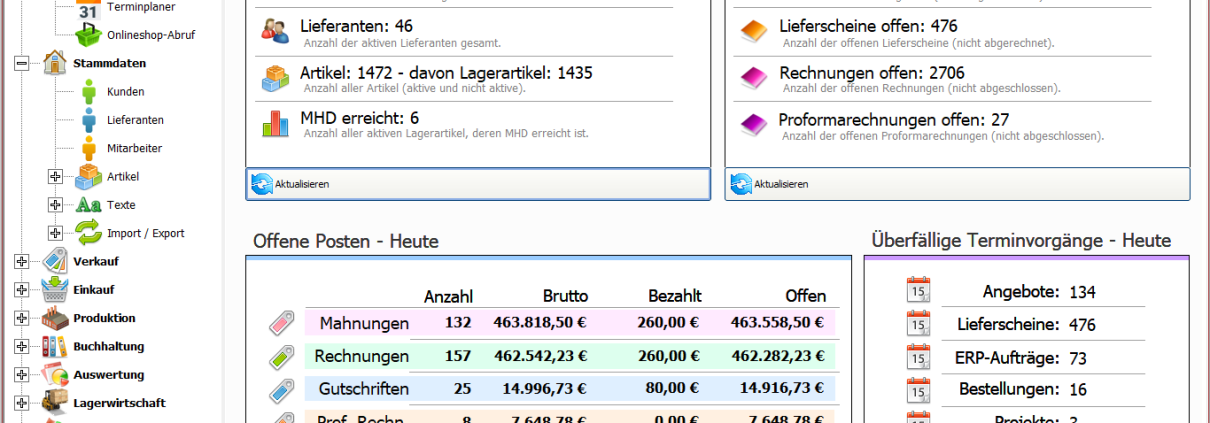Click the Auswertung chart icon
1210x423 pixels.
coord(54,375)
